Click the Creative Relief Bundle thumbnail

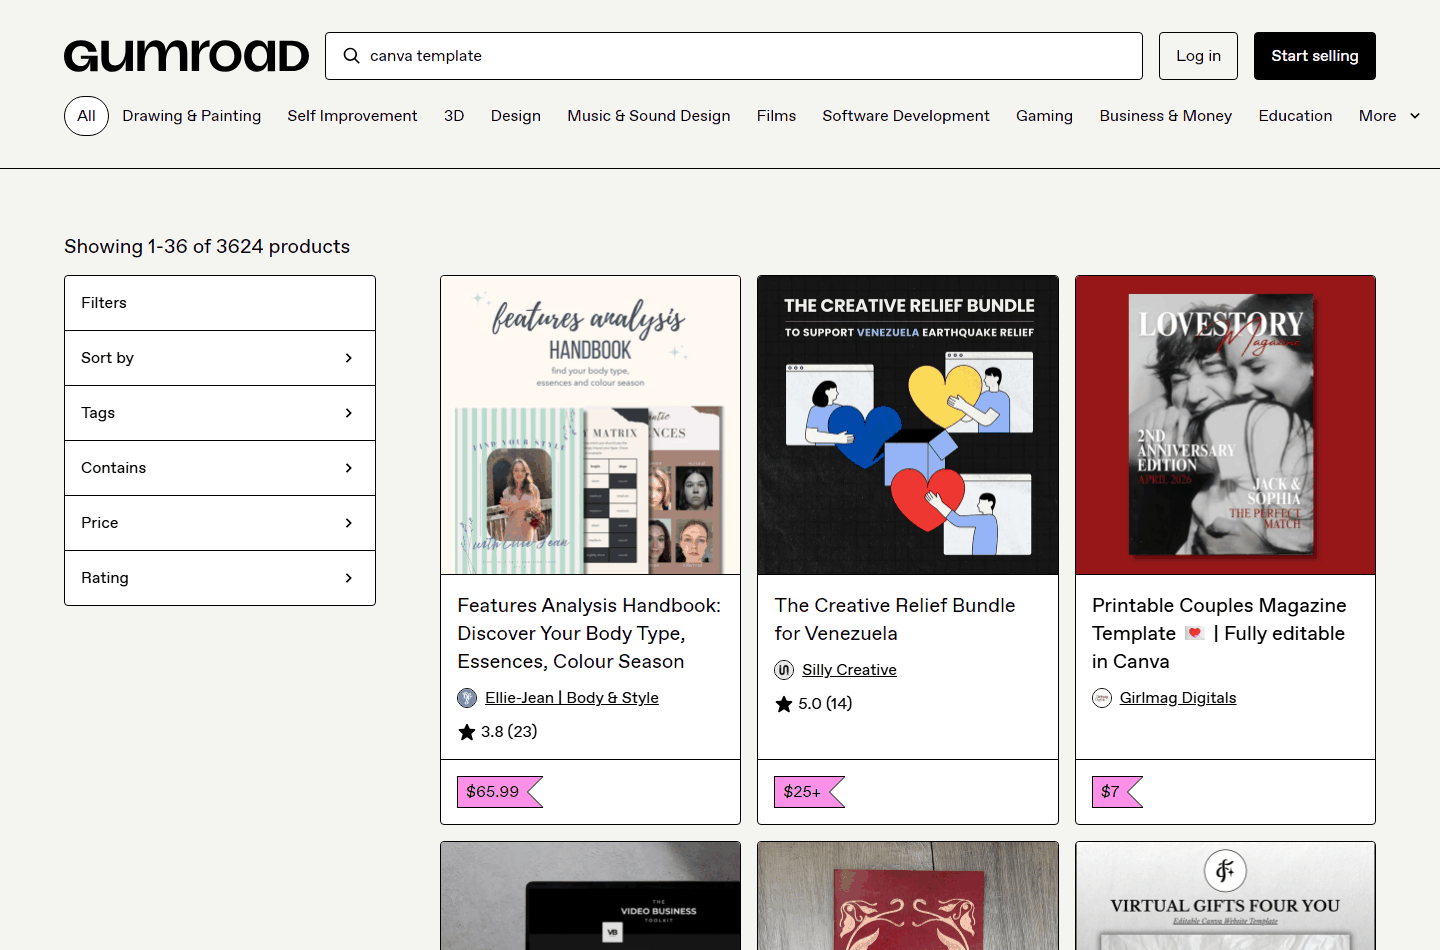click(908, 425)
